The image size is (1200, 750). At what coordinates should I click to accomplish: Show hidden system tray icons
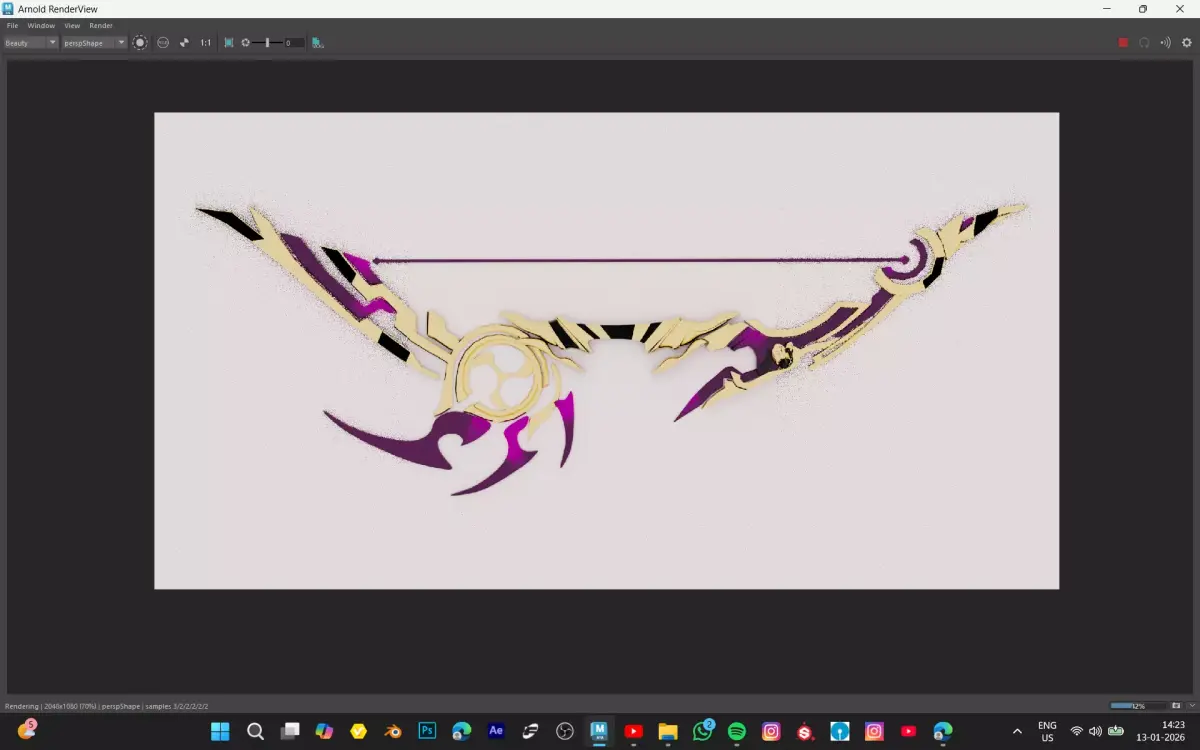1017,731
